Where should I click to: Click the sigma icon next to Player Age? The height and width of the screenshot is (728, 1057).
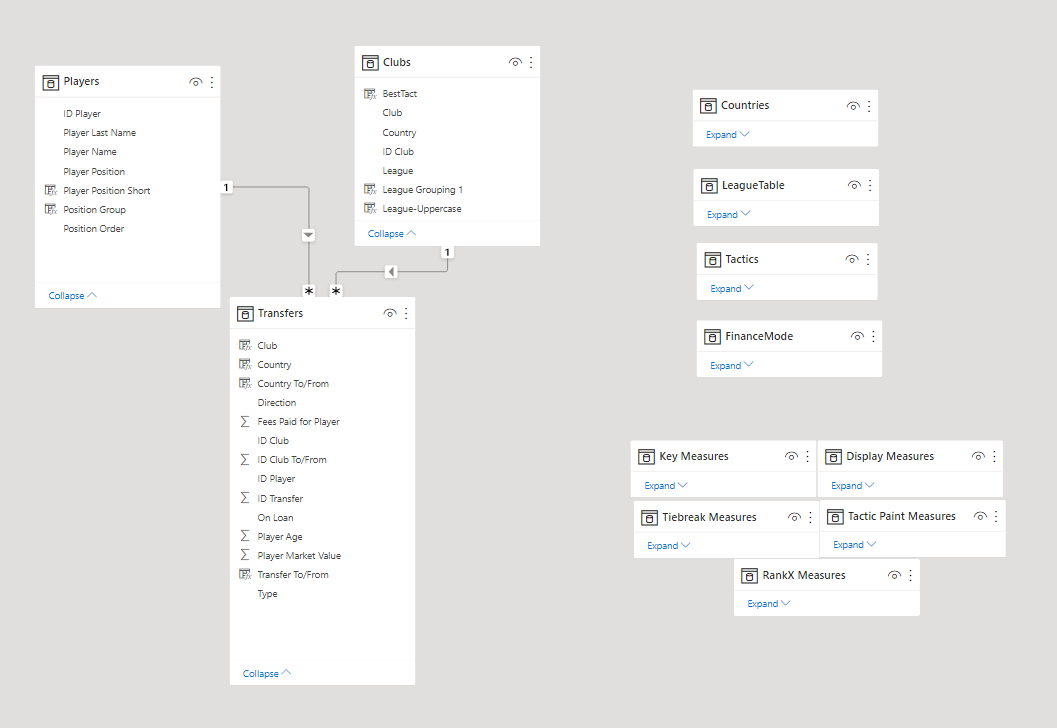pyautogui.click(x=245, y=537)
